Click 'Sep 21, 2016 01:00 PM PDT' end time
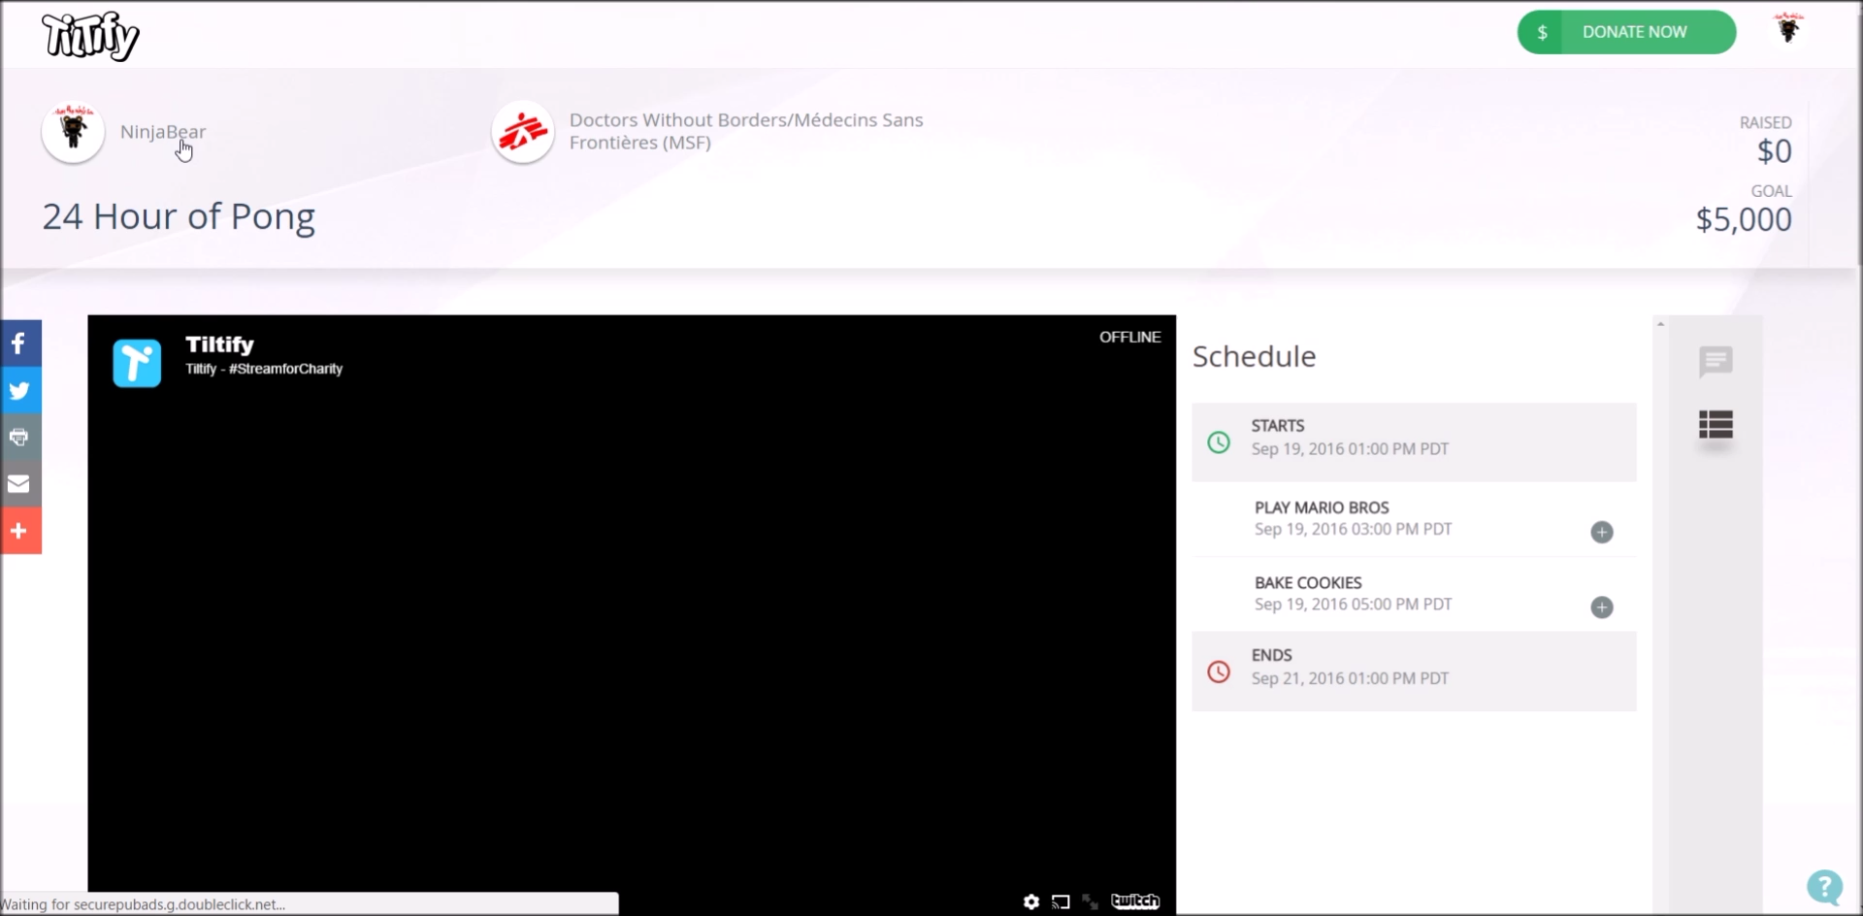The image size is (1863, 916). point(1350,678)
